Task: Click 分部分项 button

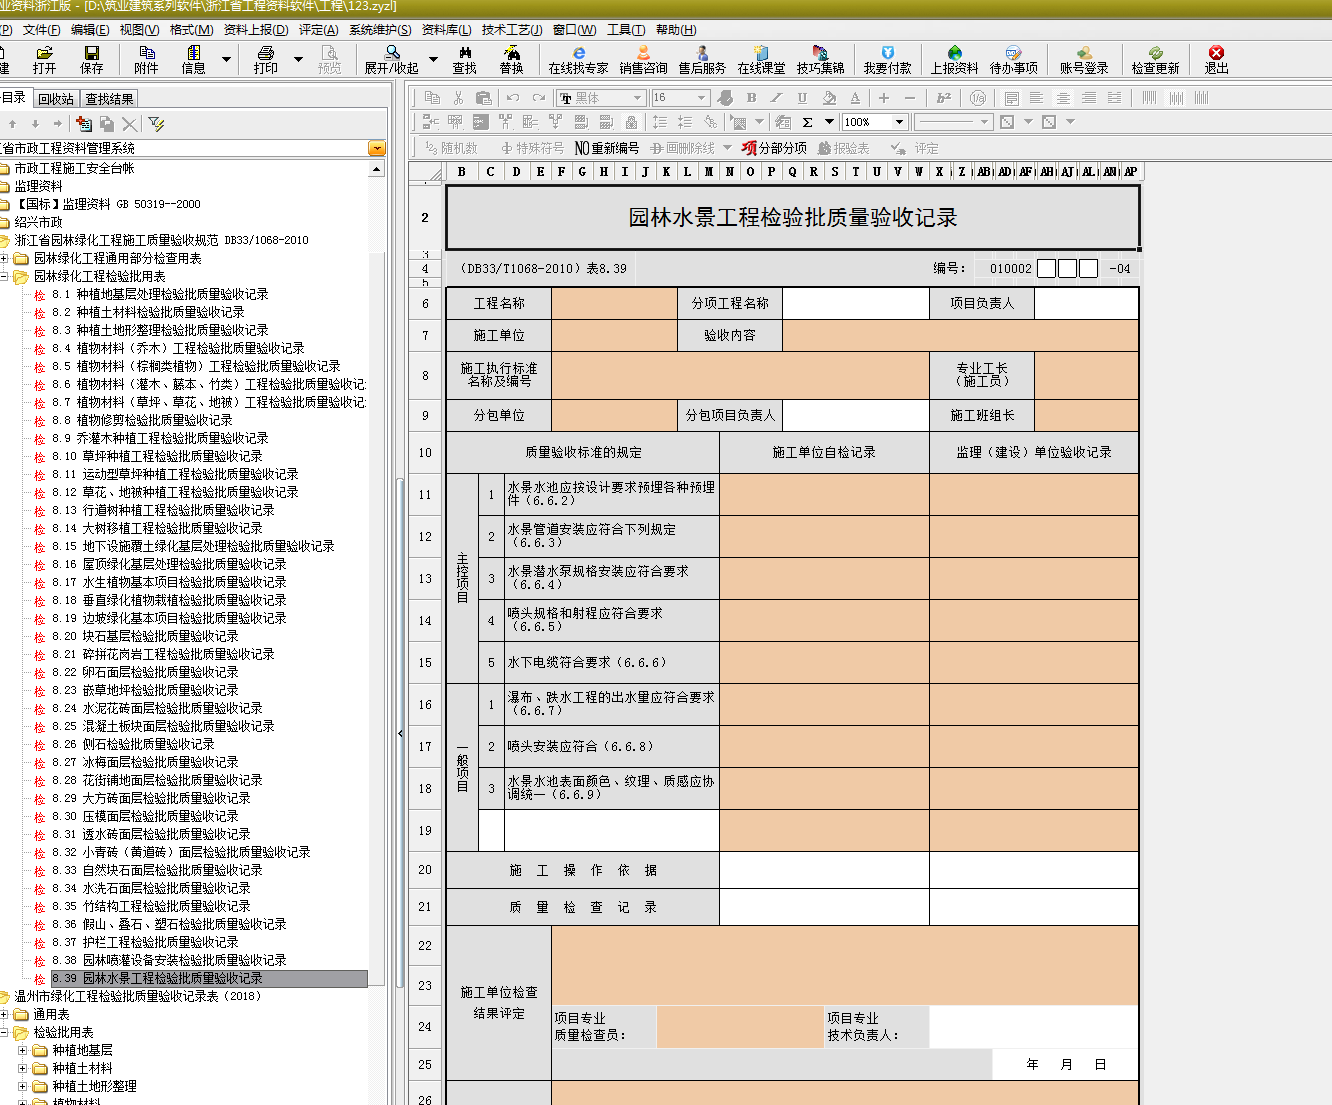Action: click(775, 148)
